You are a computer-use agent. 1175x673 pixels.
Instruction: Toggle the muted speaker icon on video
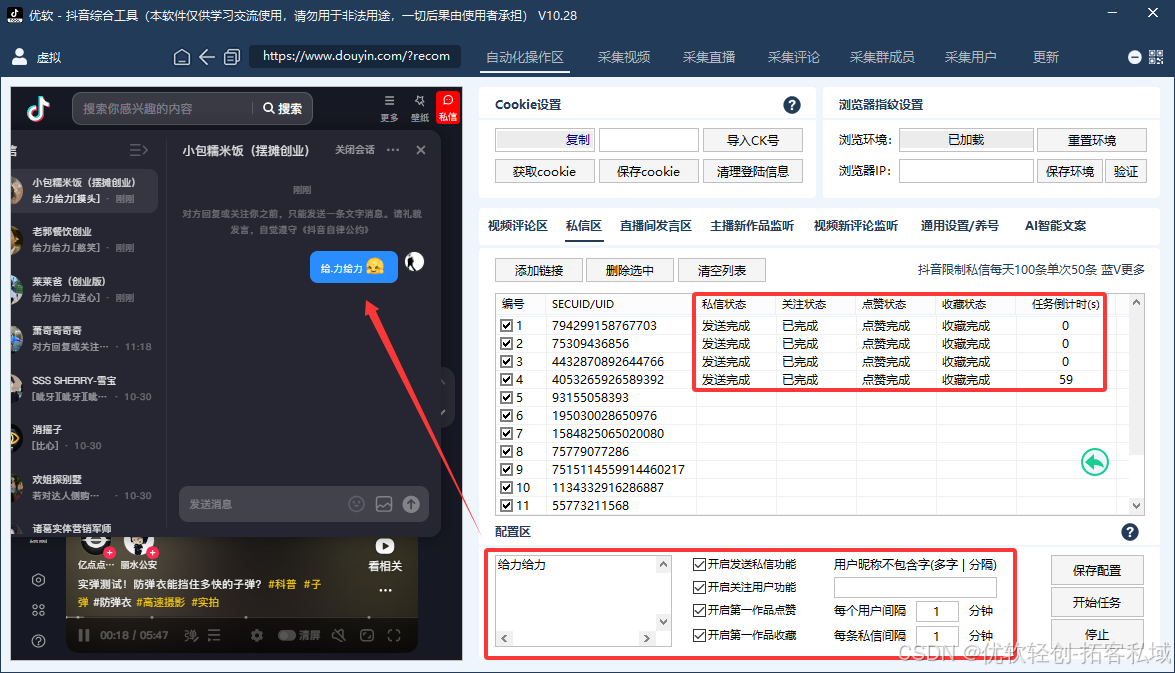pyautogui.click(x=339, y=636)
